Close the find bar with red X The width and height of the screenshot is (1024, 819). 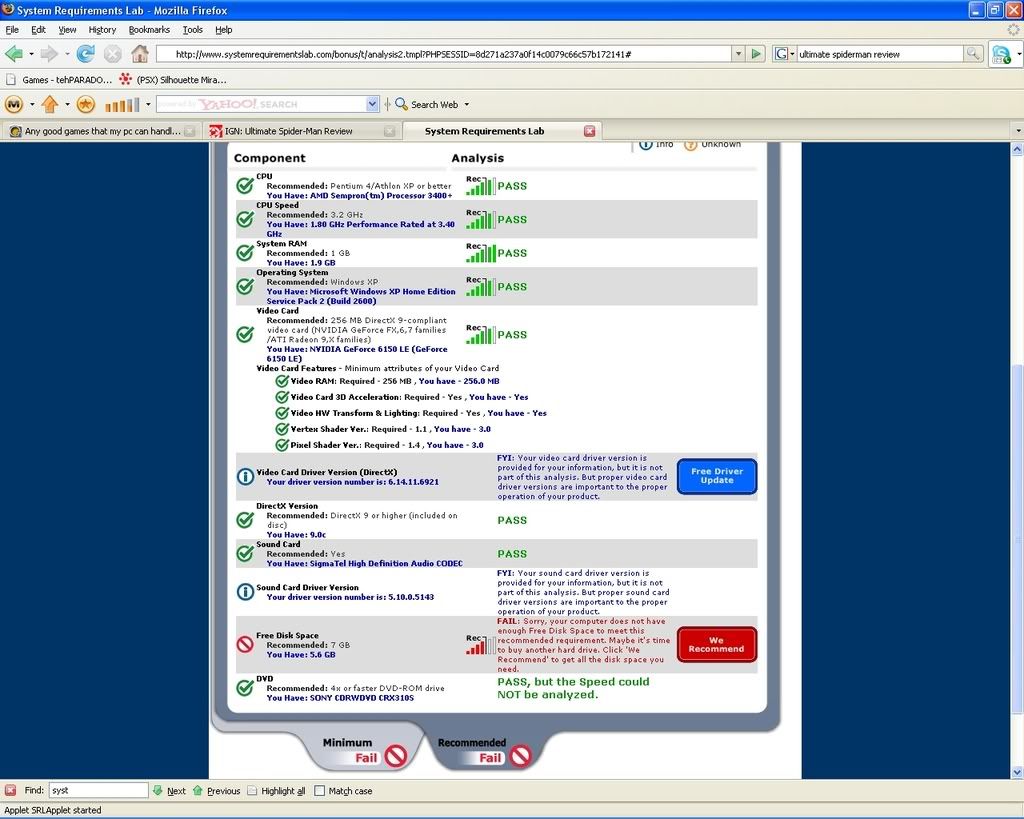[x=10, y=790]
